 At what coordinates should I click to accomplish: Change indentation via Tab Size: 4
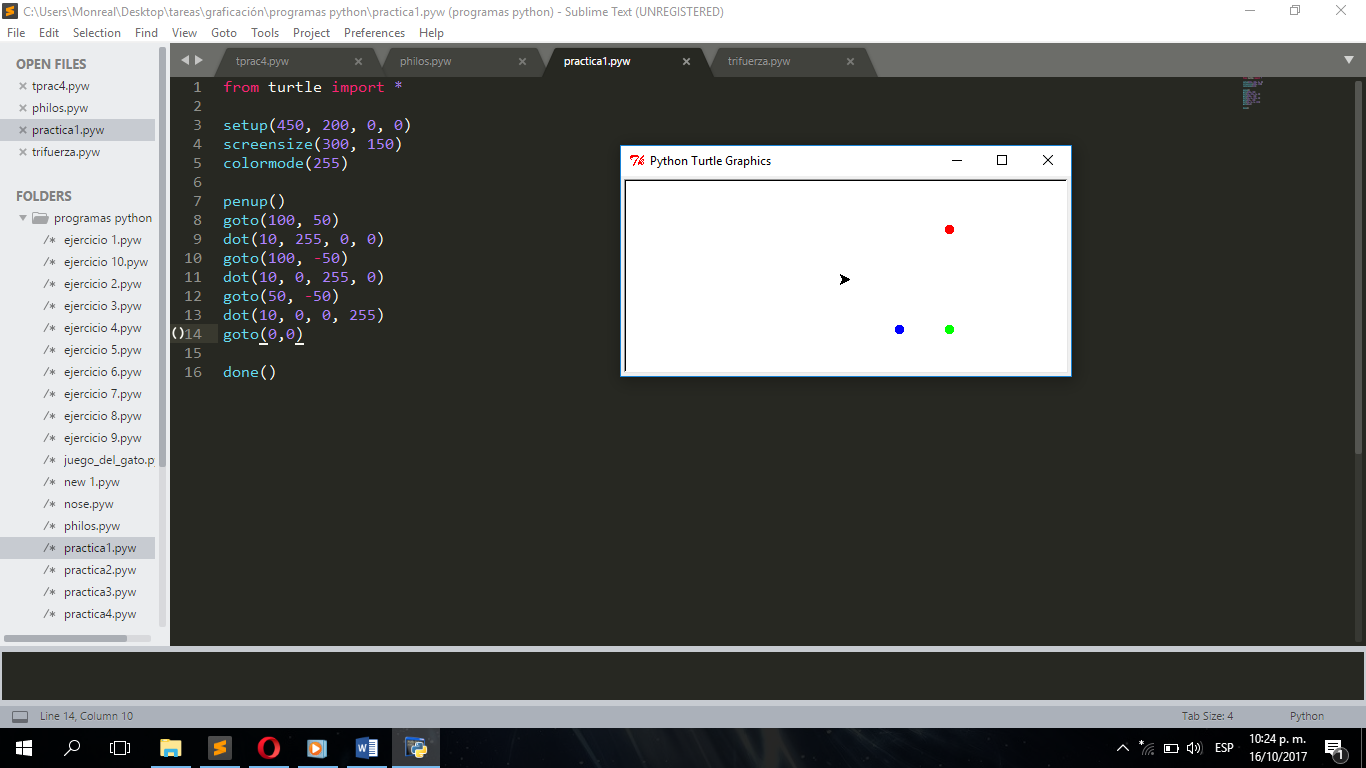coord(1207,716)
